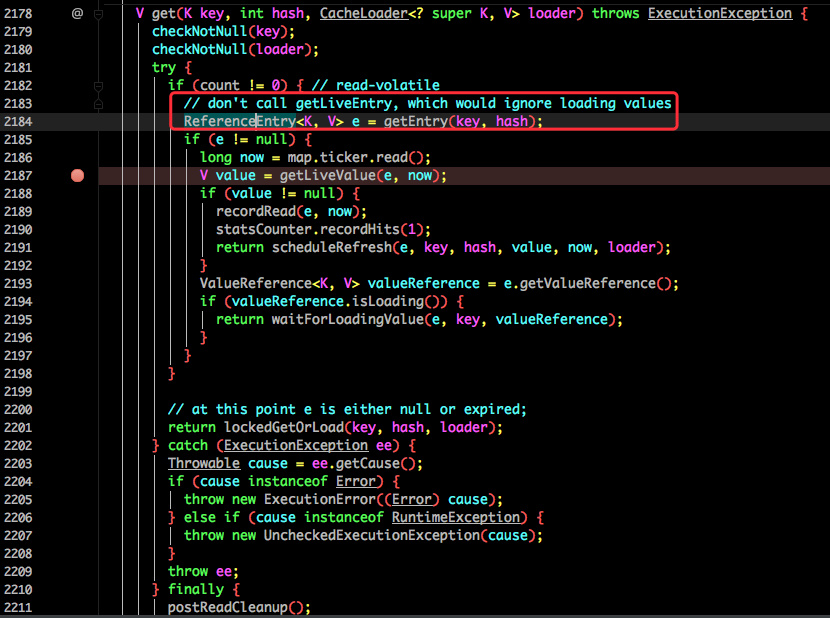
Task: Open the underlined CacheLoader class reference
Action: 364,13
